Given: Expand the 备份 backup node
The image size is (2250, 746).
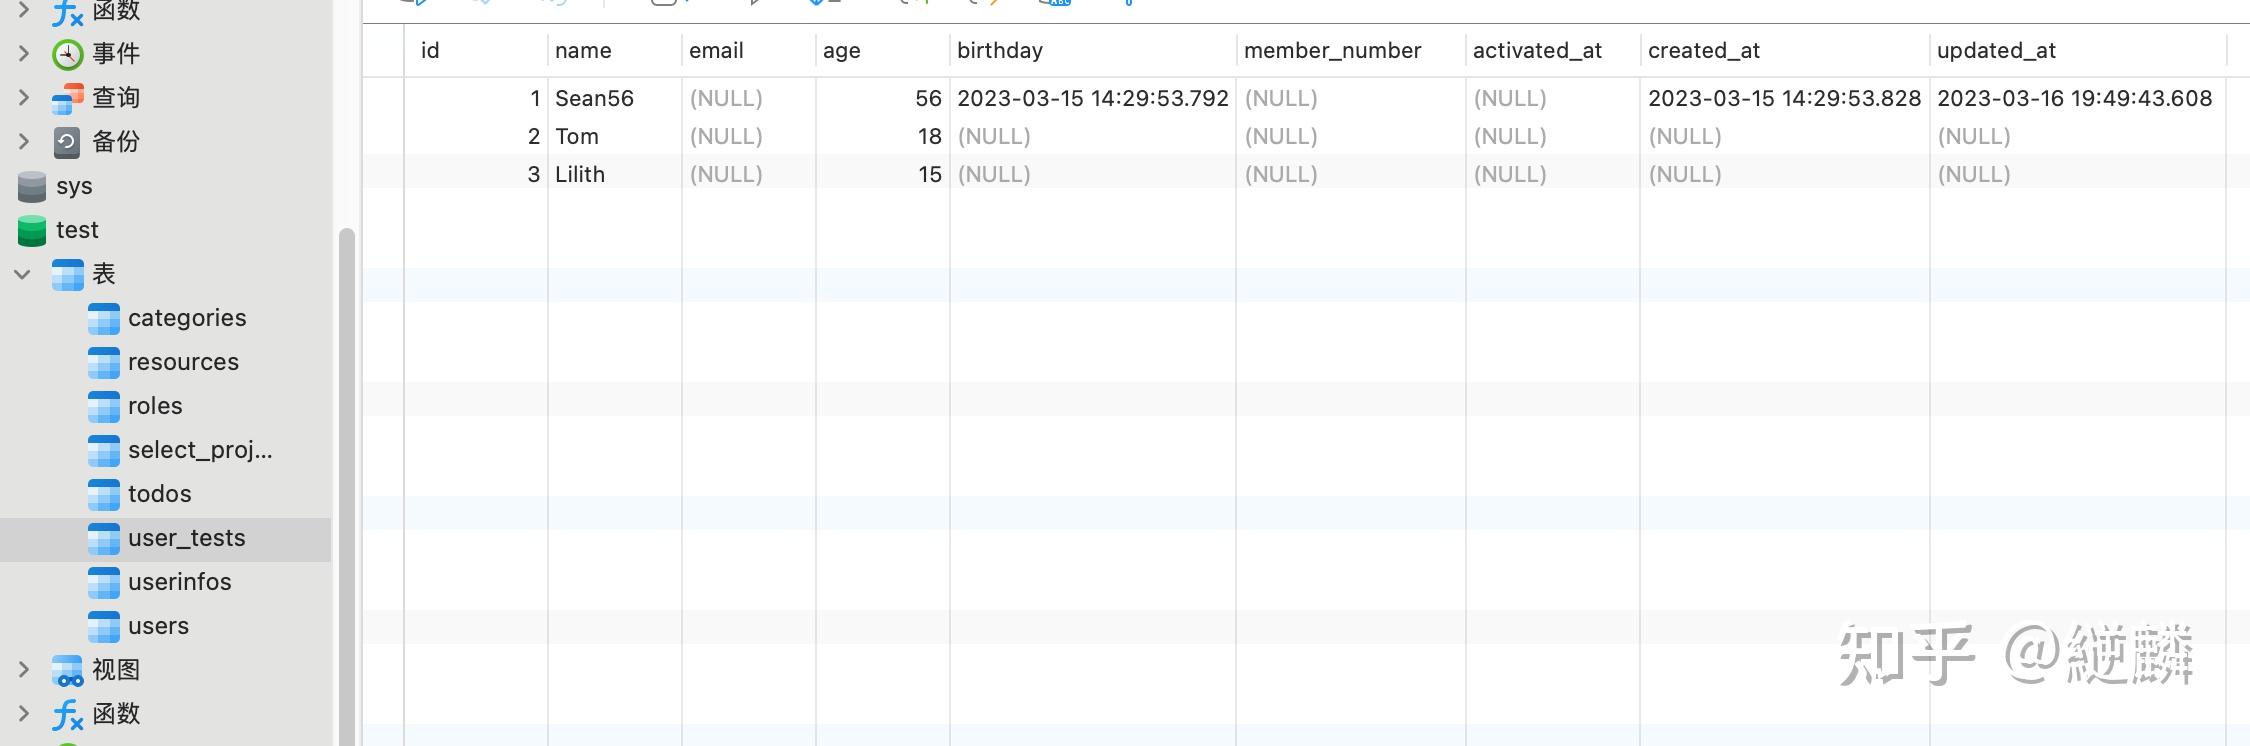Looking at the screenshot, I should click(23, 142).
